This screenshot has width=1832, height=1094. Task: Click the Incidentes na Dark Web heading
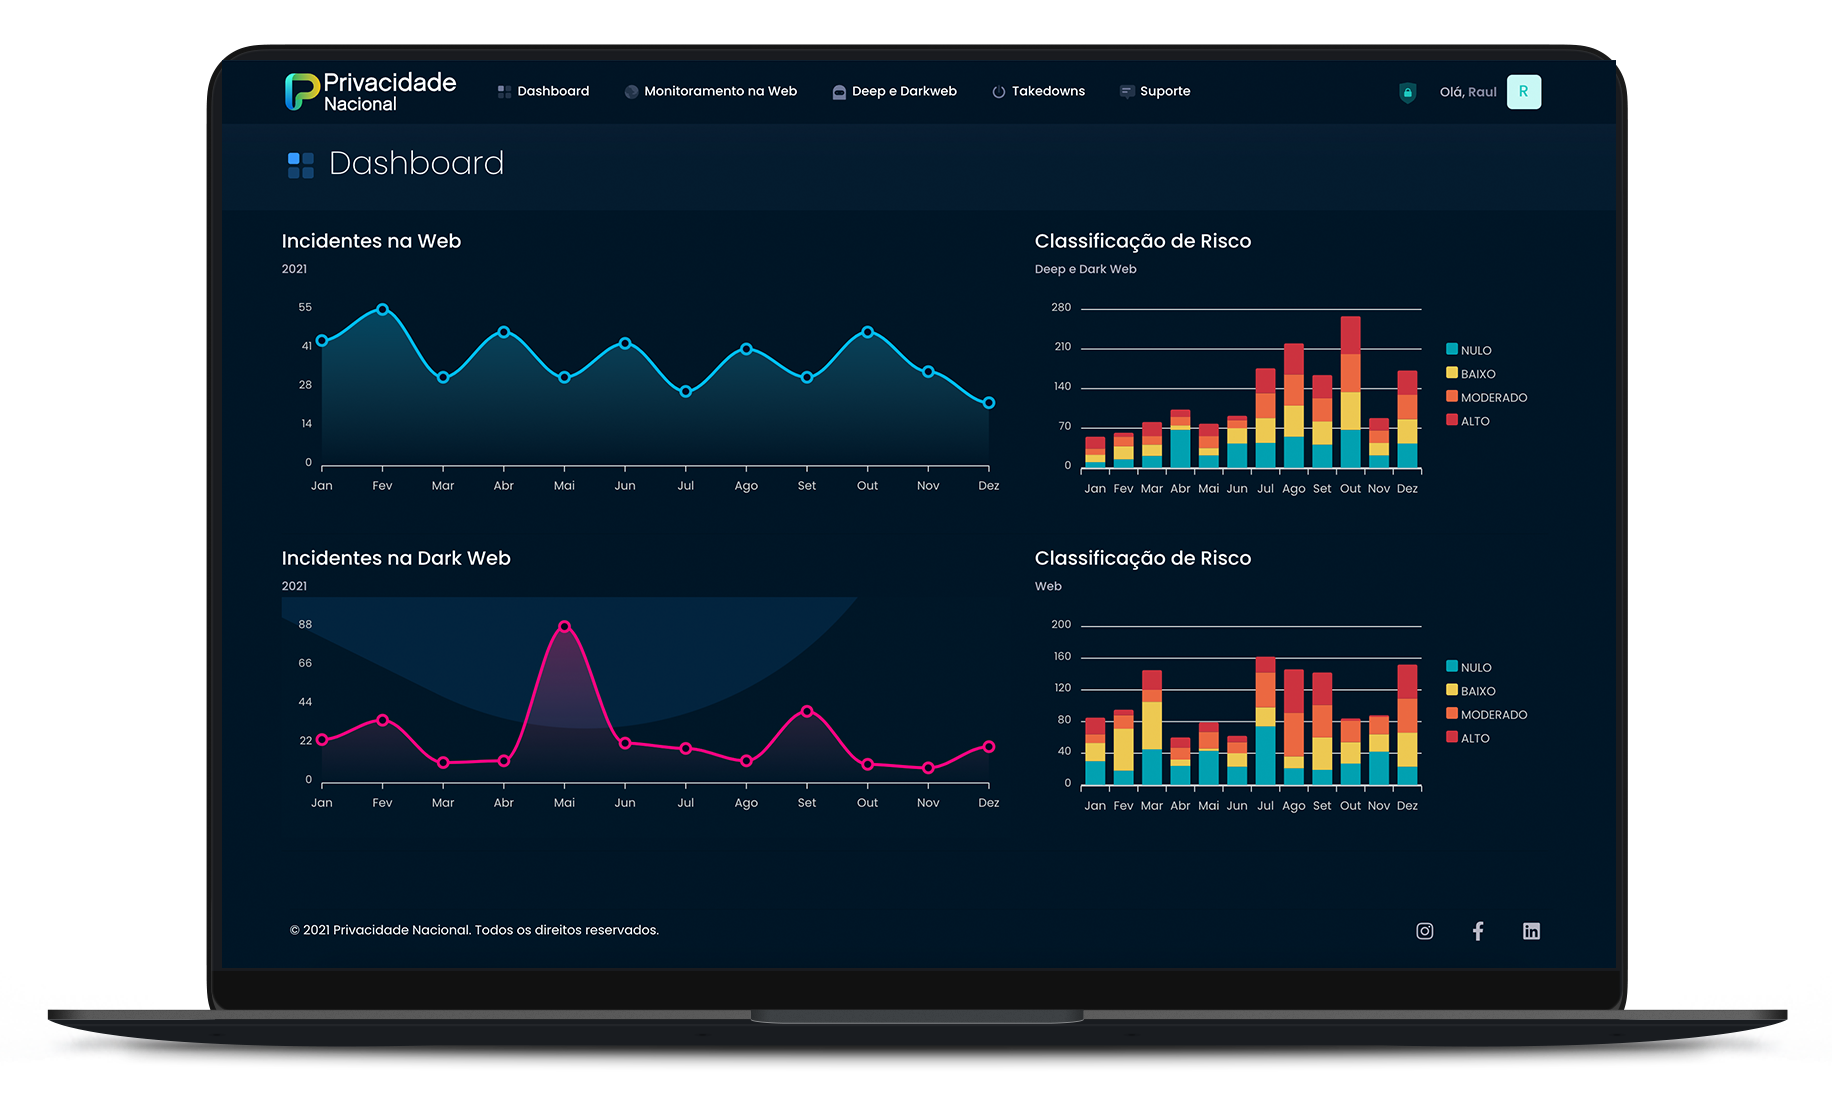(x=396, y=558)
